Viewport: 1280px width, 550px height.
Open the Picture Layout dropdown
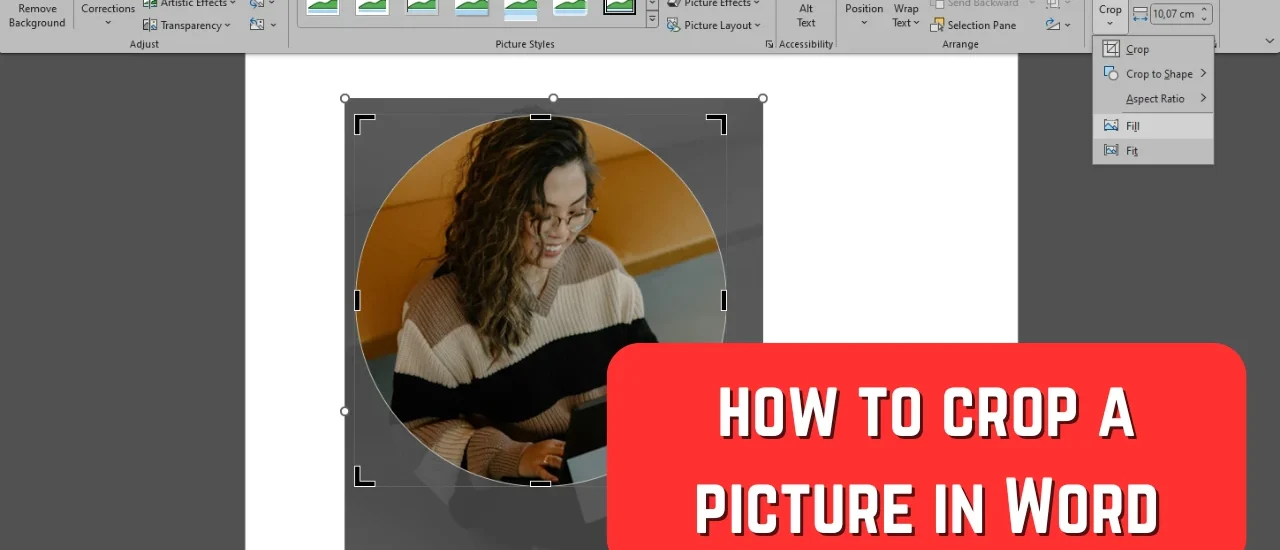pyautogui.click(x=713, y=25)
